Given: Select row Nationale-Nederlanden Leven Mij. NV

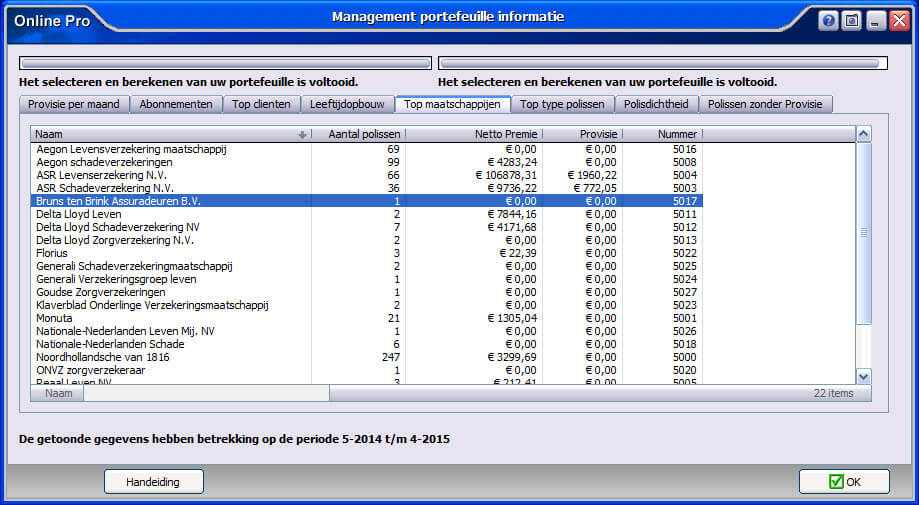Looking at the screenshot, I should 367,331.
